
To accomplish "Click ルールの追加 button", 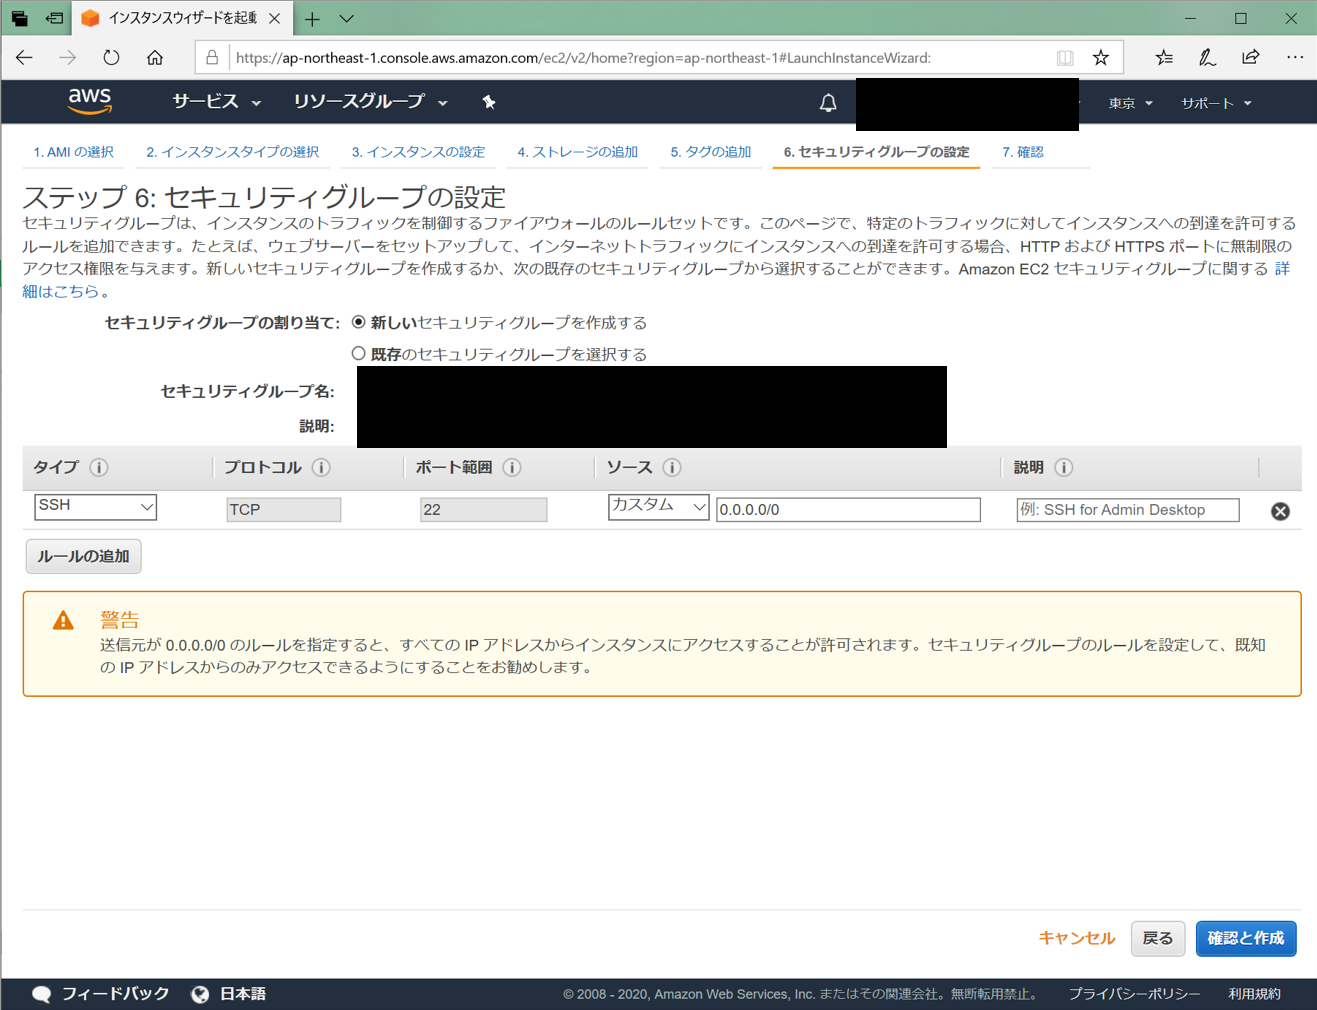I will click(x=83, y=556).
